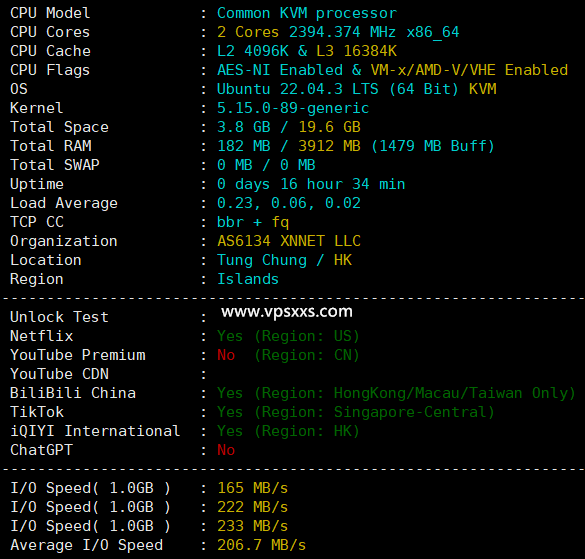Viewport: 585px width, 559px height.
Task: Click the www.vpsxxs.com watermark link
Action: [x=287, y=312]
